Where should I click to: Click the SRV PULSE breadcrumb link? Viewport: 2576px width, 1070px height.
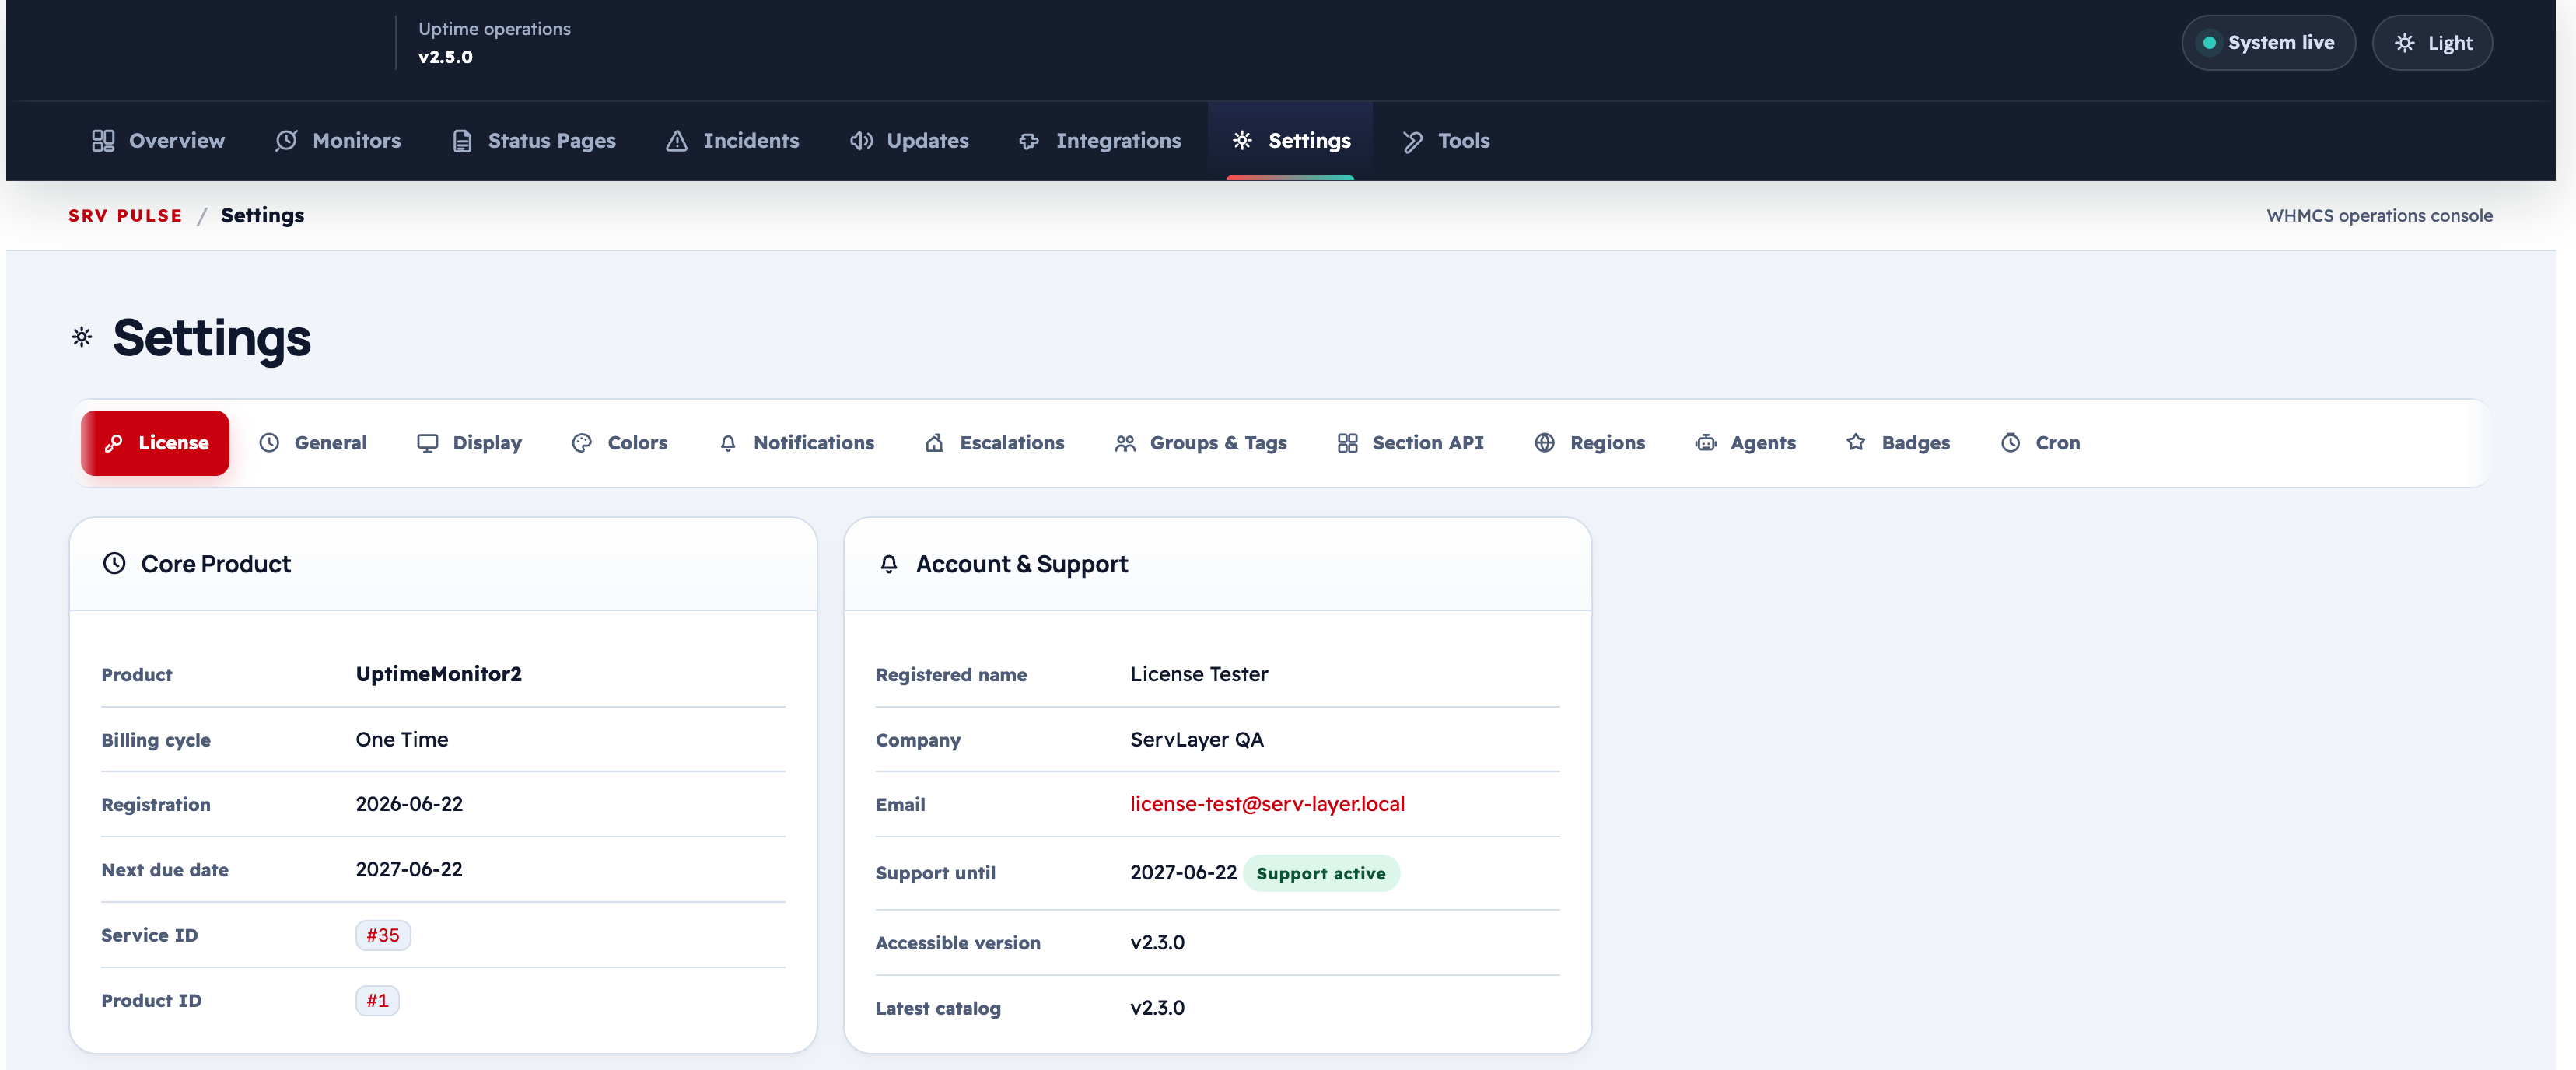pos(126,216)
